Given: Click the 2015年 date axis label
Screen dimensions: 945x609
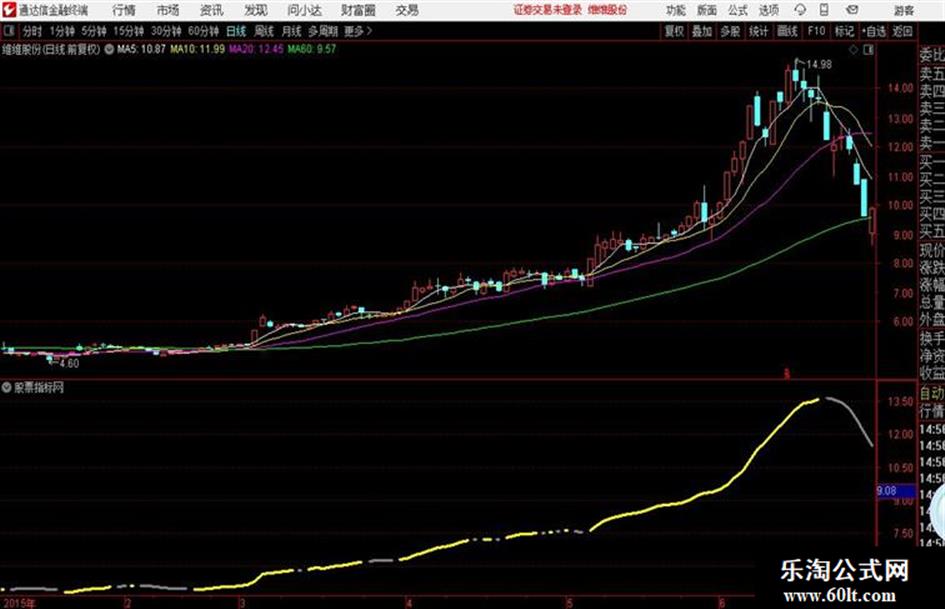Looking at the screenshot, I should coord(19,603).
